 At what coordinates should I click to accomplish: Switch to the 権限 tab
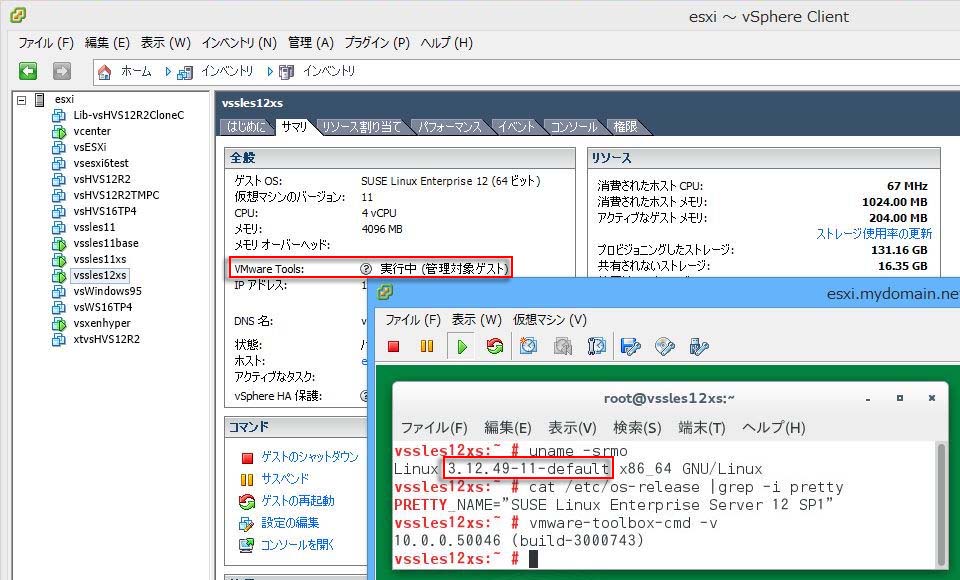[x=625, y=127]
